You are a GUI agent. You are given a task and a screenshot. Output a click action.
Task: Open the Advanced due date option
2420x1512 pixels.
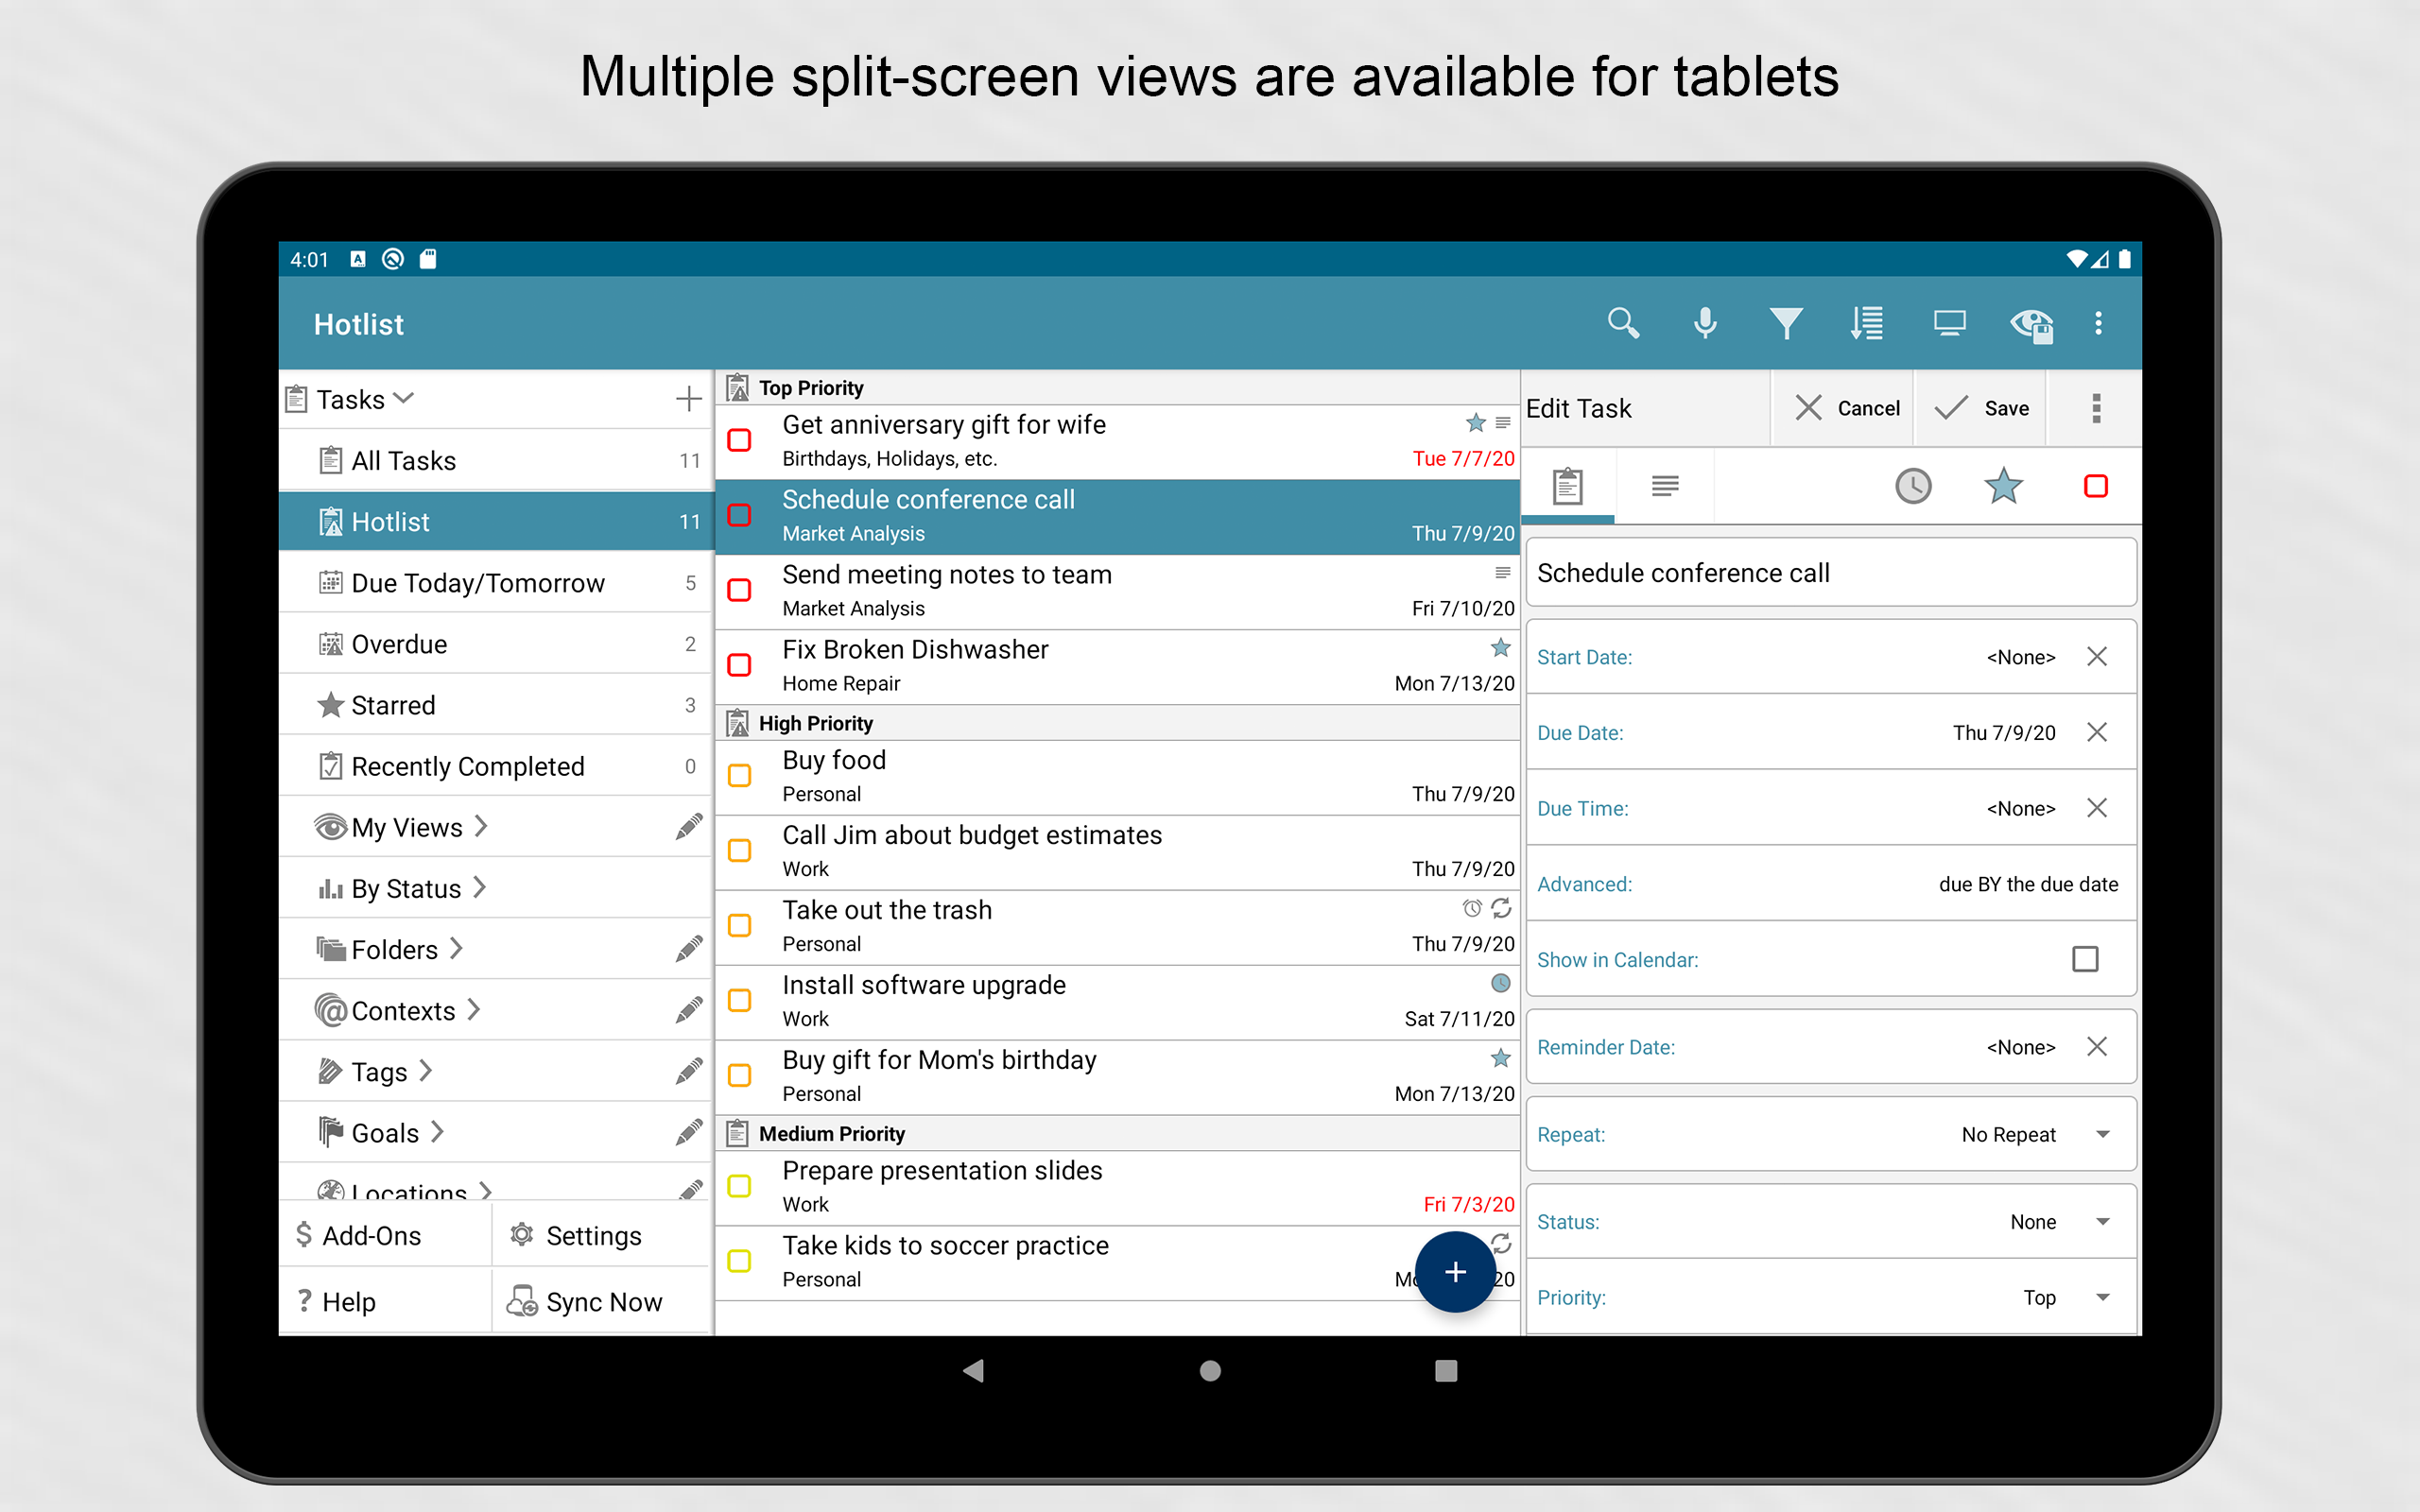1831,884
